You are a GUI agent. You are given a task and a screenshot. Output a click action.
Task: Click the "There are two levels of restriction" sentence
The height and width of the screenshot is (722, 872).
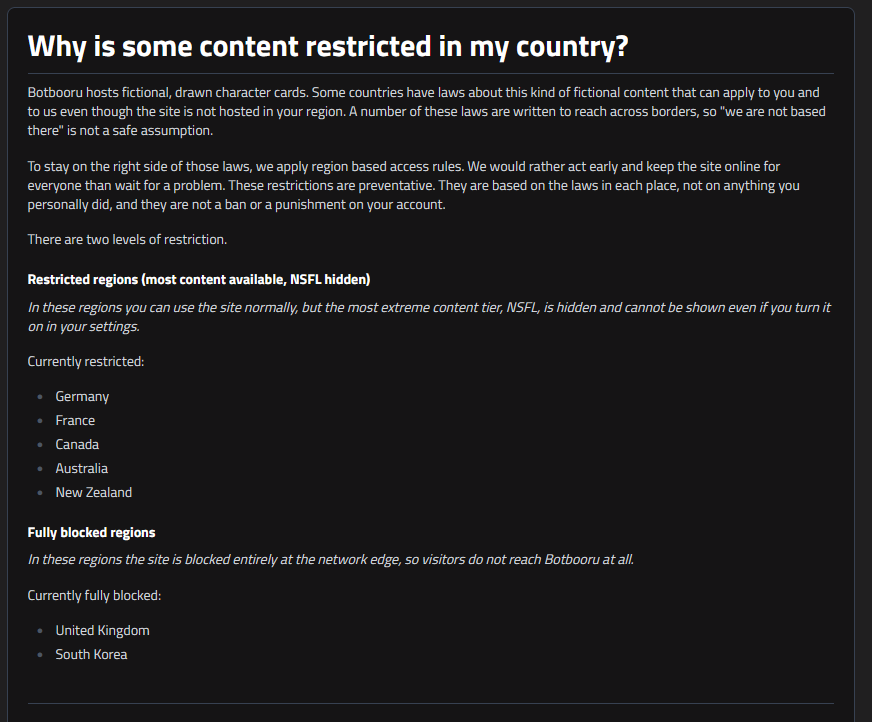[127, 239]
